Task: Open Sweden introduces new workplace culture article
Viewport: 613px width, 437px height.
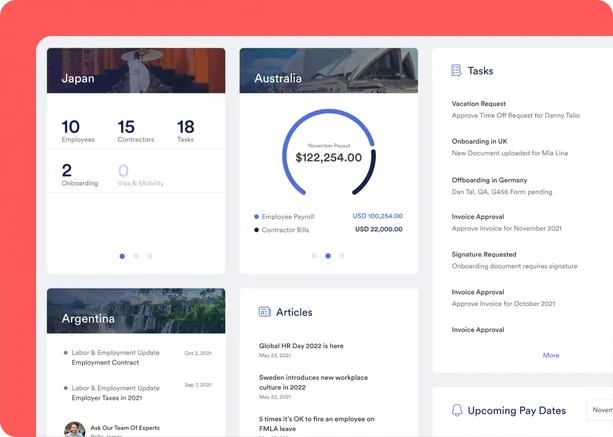Action: coord(313,387)
